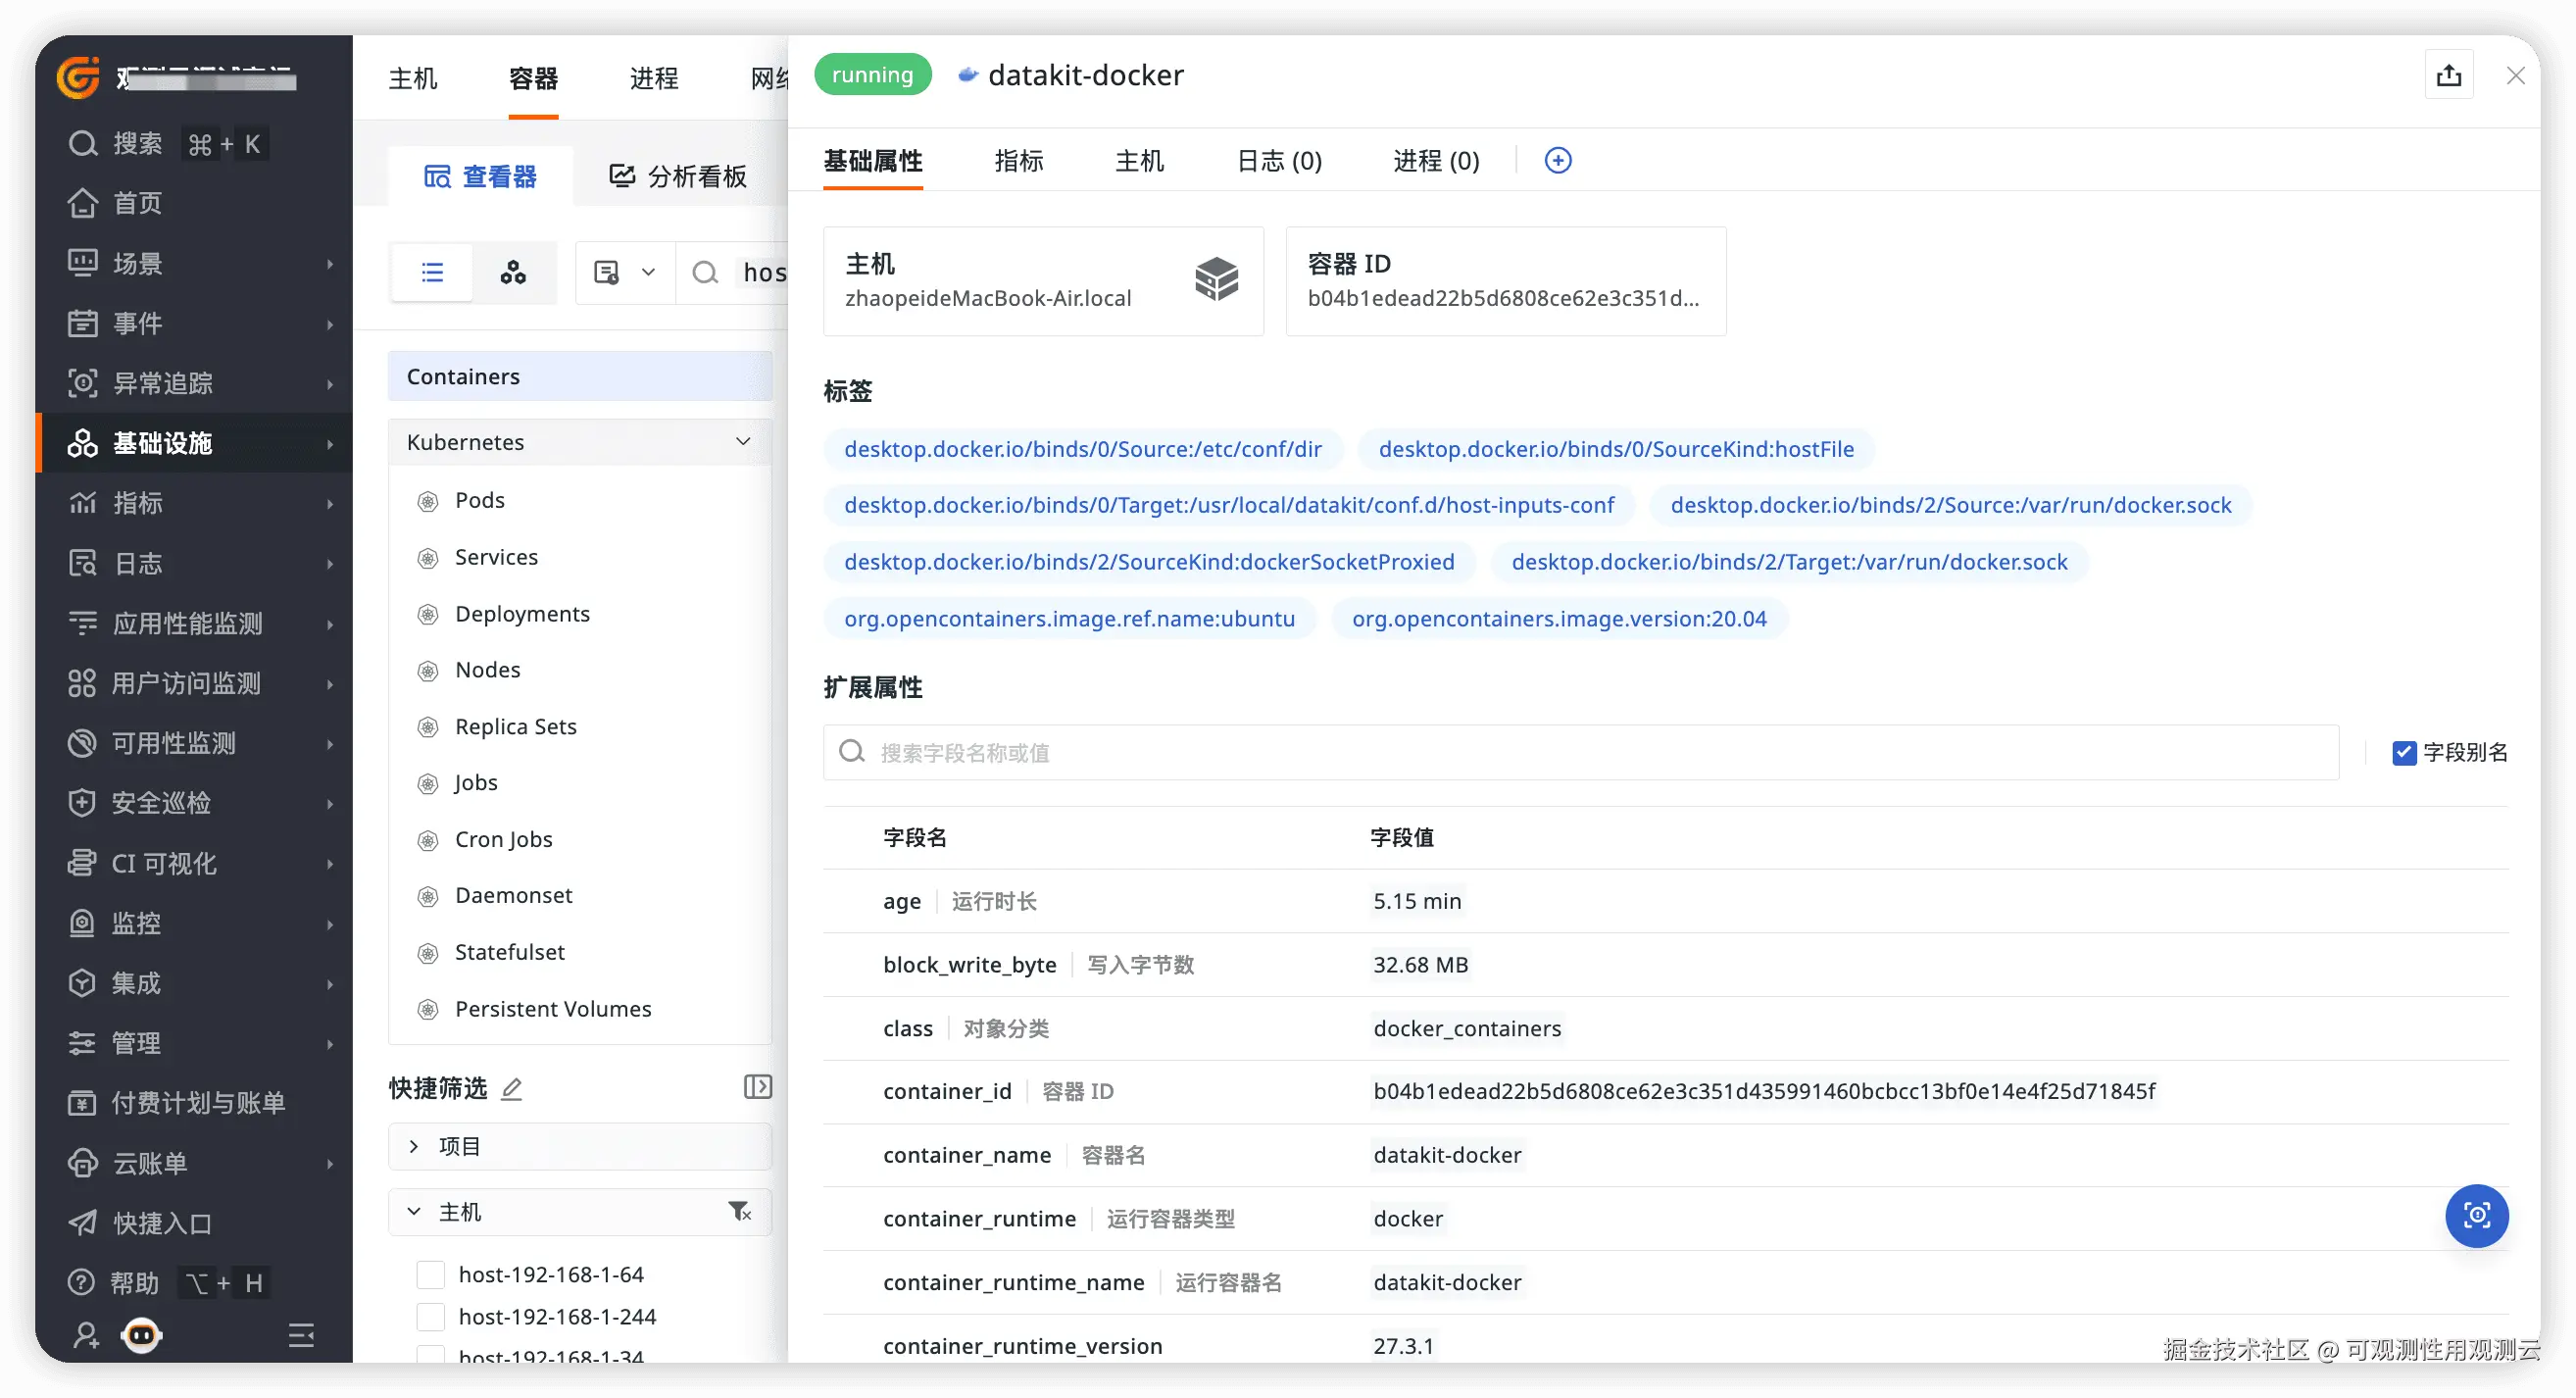The height and width of the screenshot is (1398, 2576).
Task: Check the host-192-168-1-244 filter
Action: [x=431, y=1316]
